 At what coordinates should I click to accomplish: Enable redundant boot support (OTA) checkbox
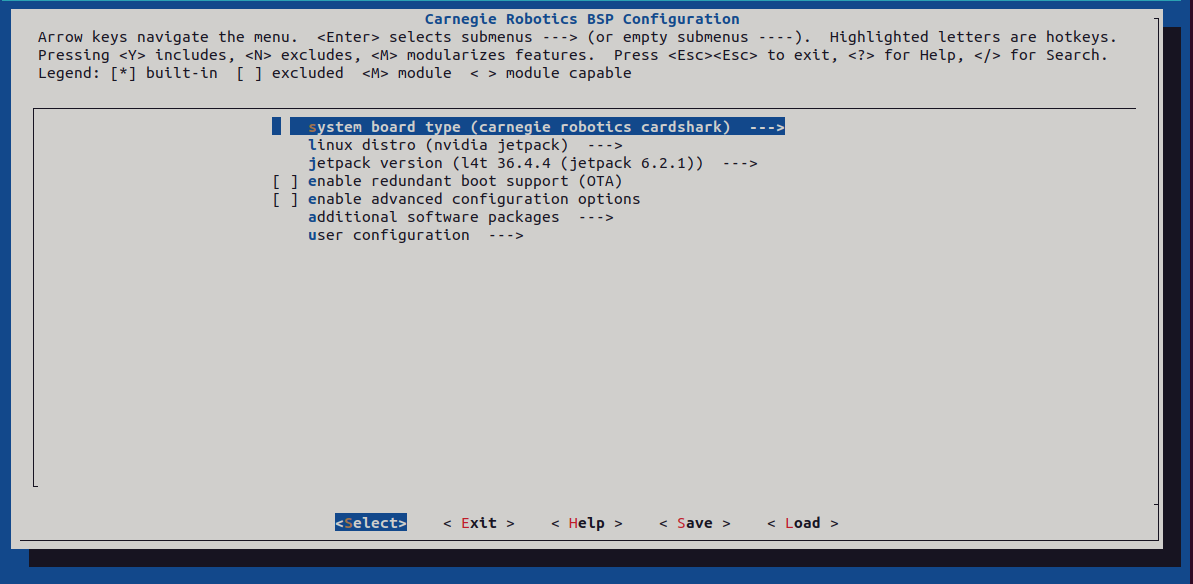point(285,182)
